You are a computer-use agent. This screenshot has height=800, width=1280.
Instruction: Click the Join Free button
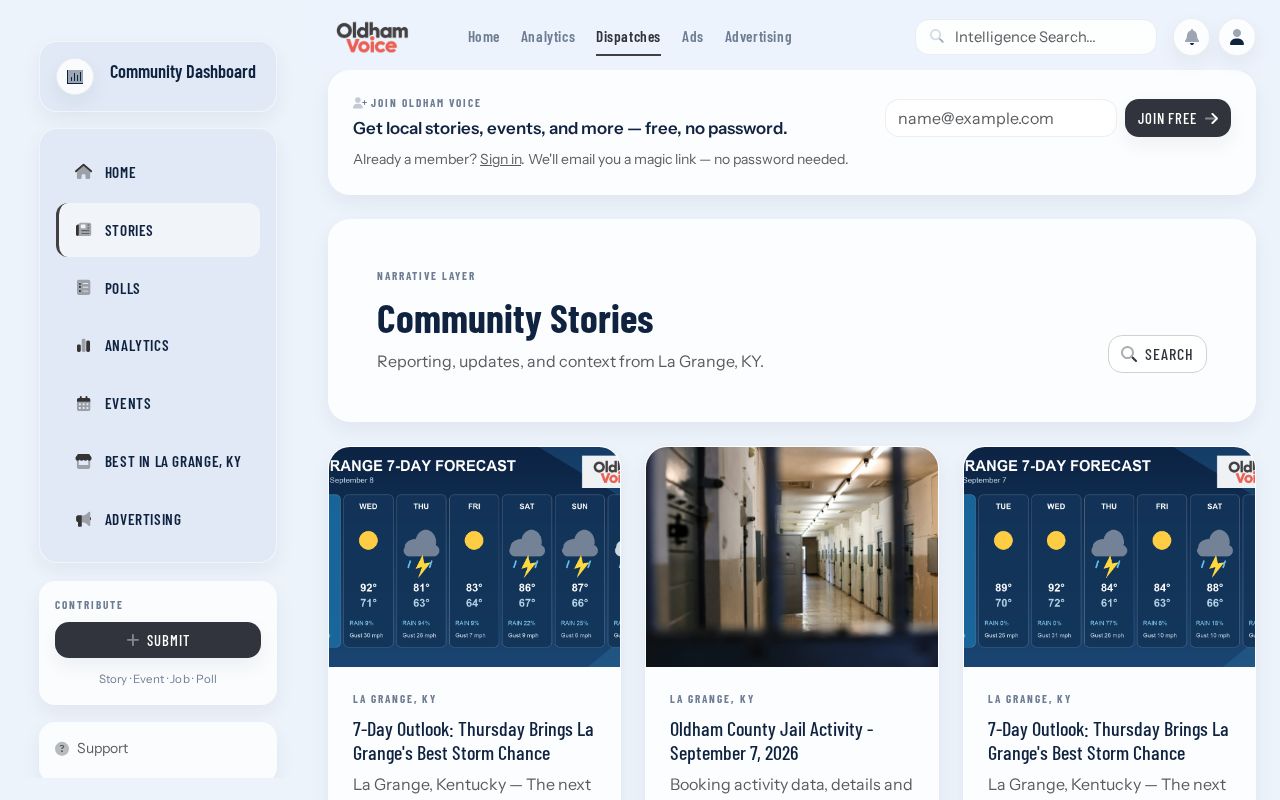click(x=1178, y=118)
